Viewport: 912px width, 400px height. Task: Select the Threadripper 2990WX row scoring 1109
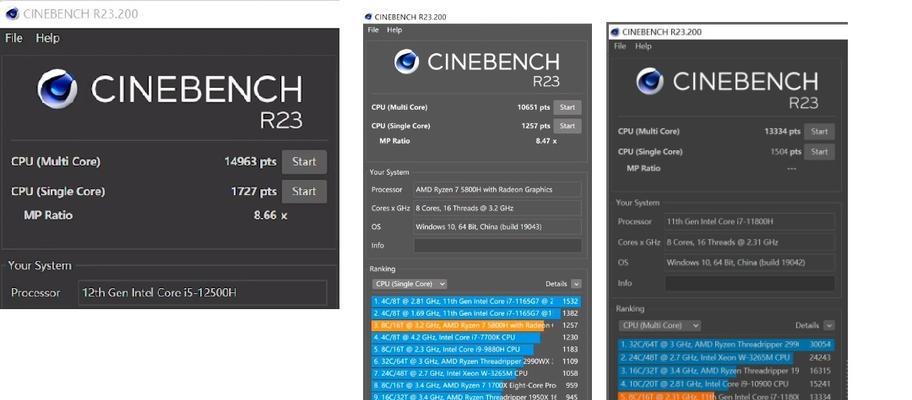[x=476, y=361]
